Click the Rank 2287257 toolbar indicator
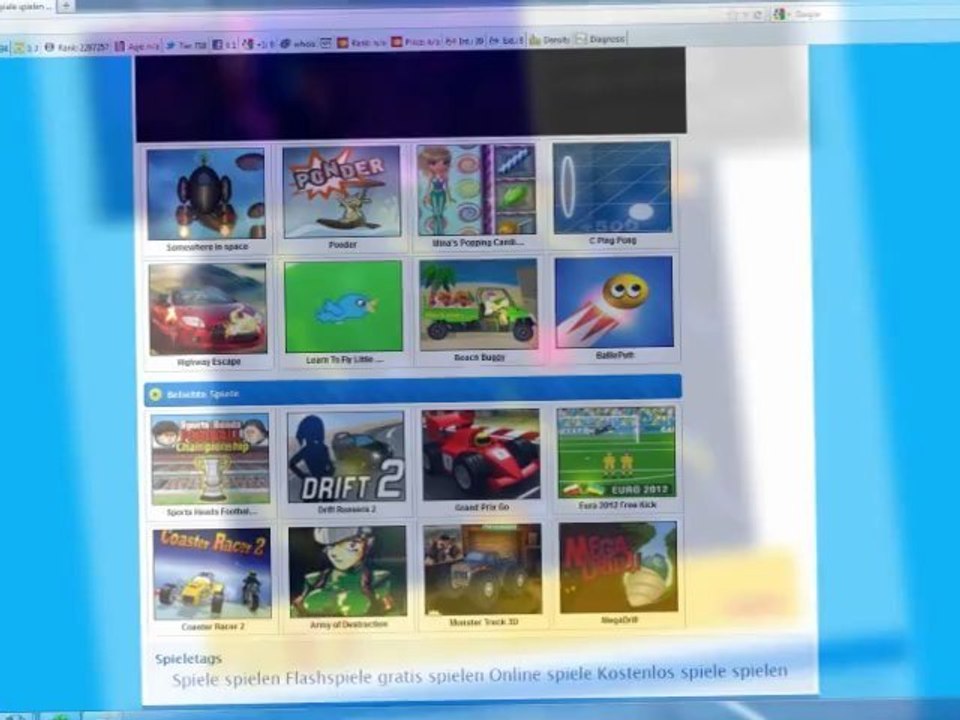Image resolution: width=960 pixels, height=720 pixels. 78,47
